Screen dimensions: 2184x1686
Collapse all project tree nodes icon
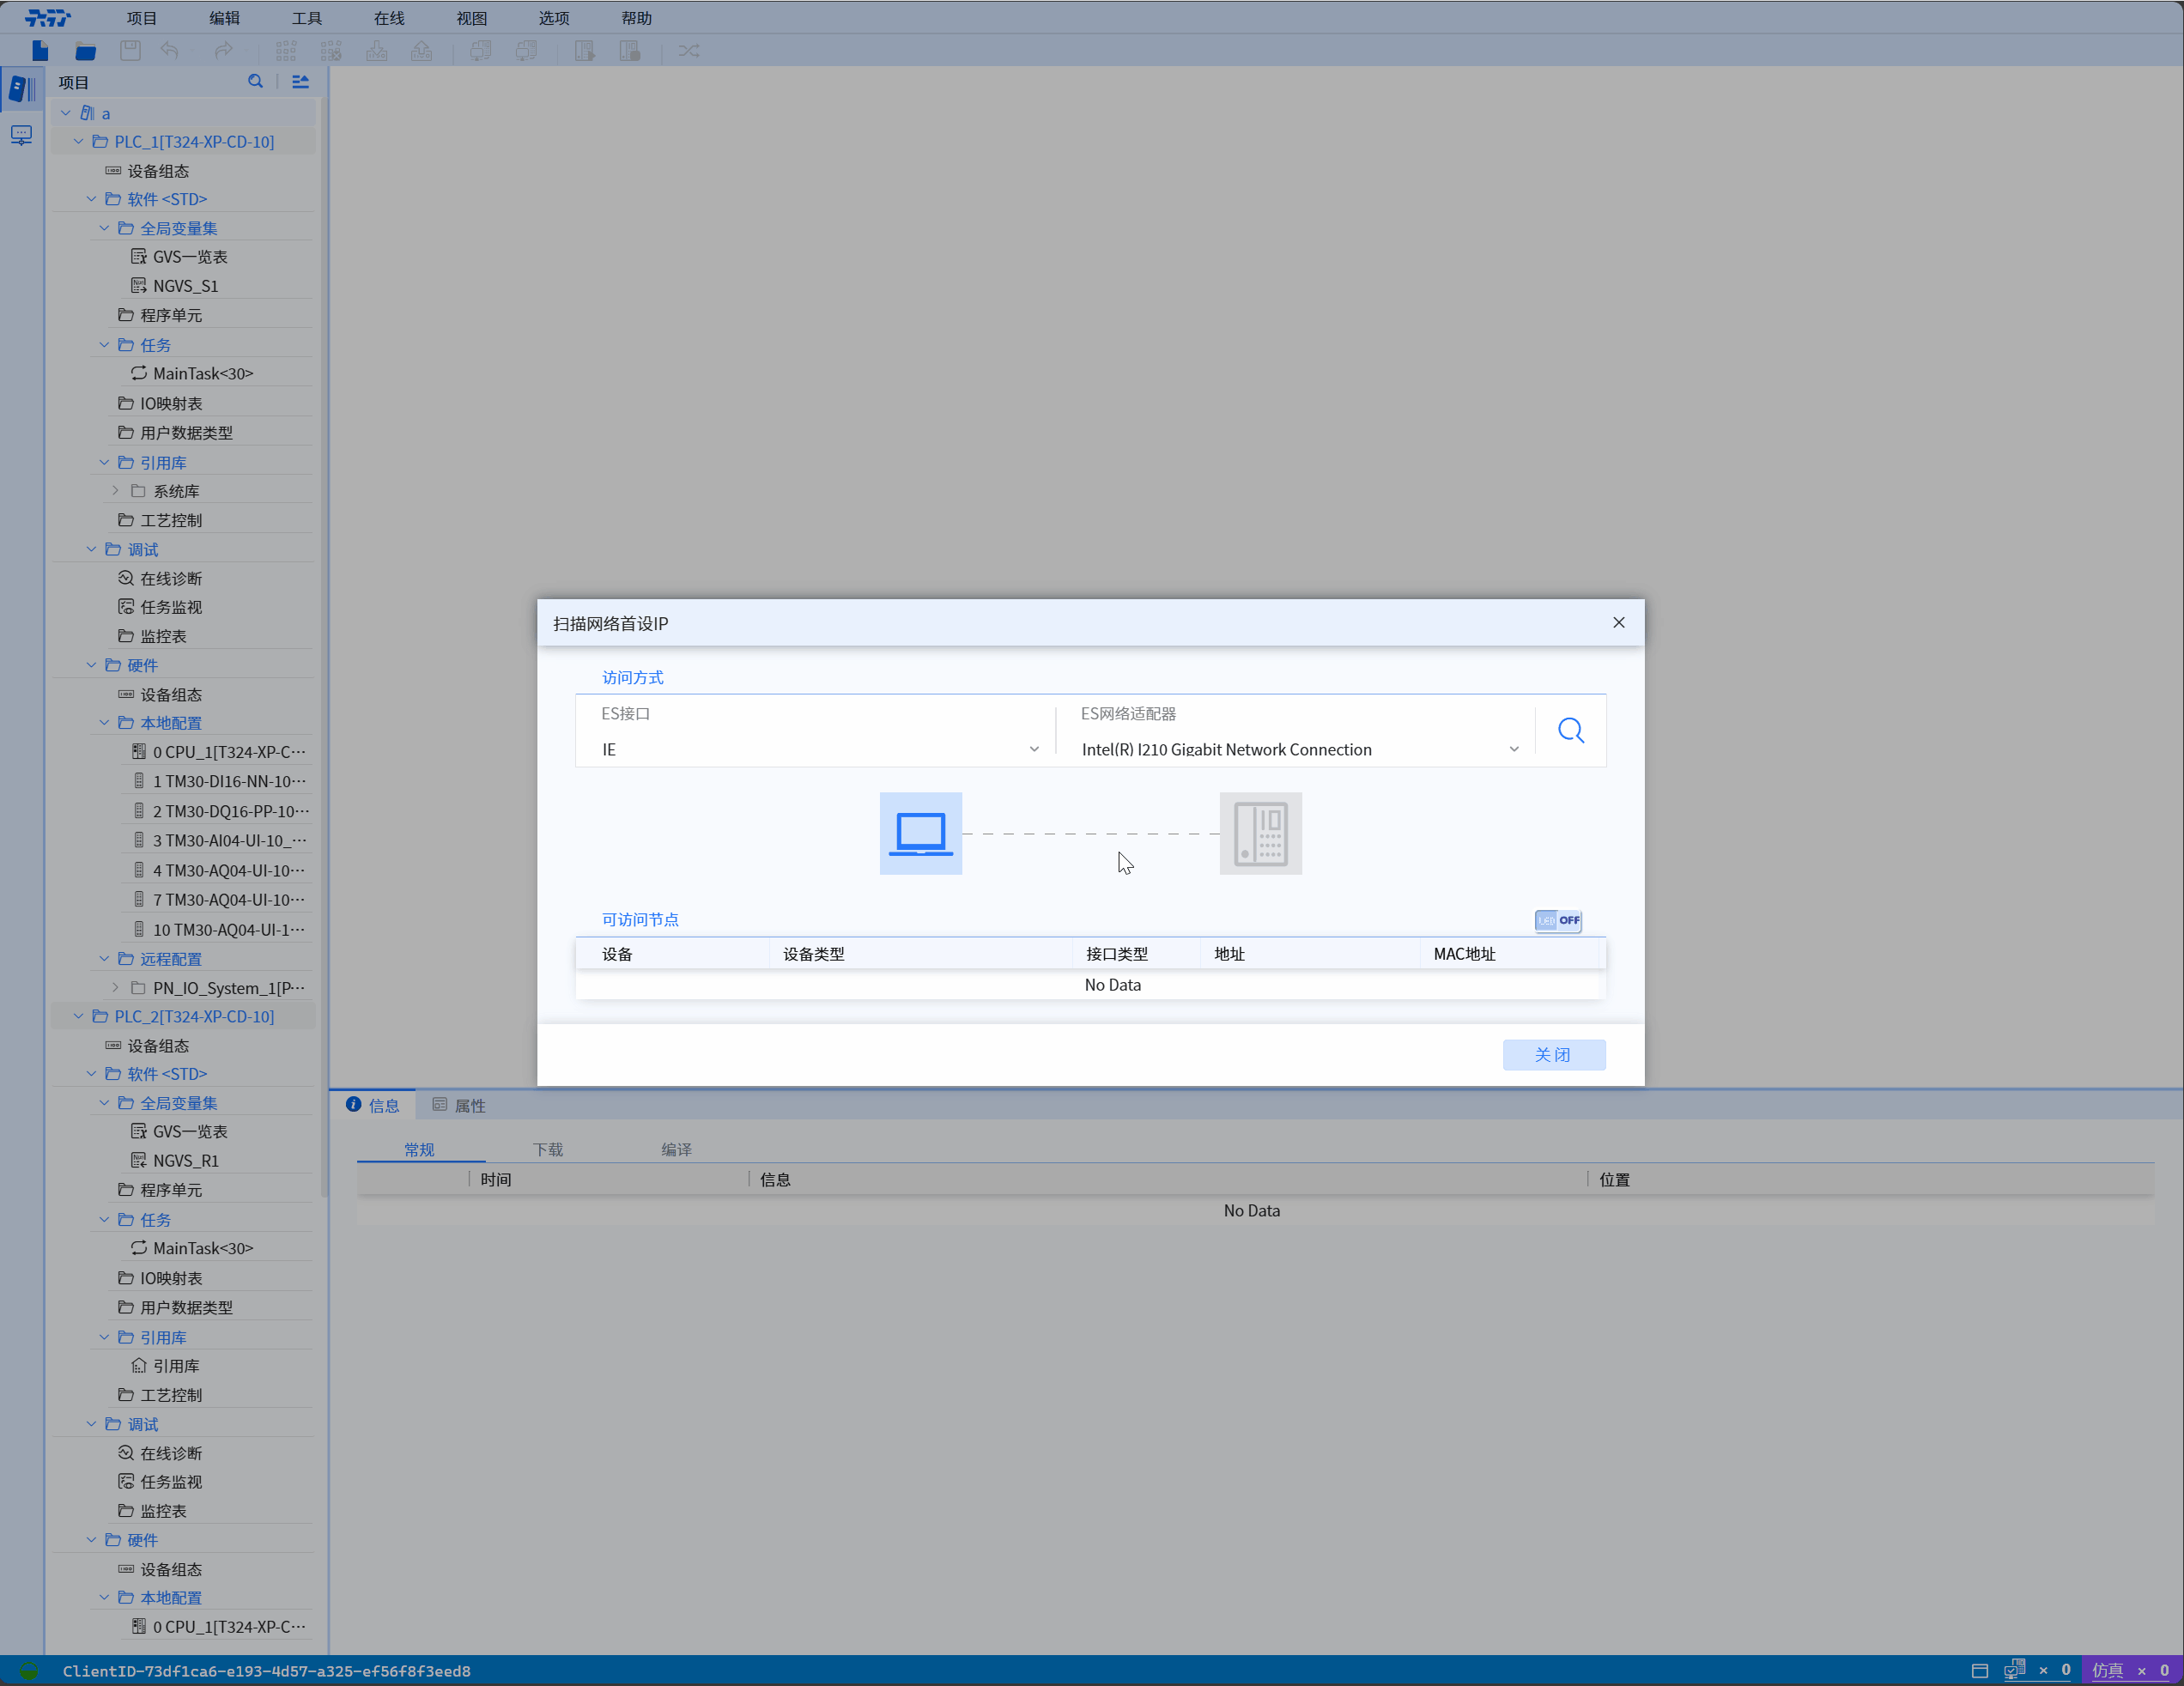[300, 82]
